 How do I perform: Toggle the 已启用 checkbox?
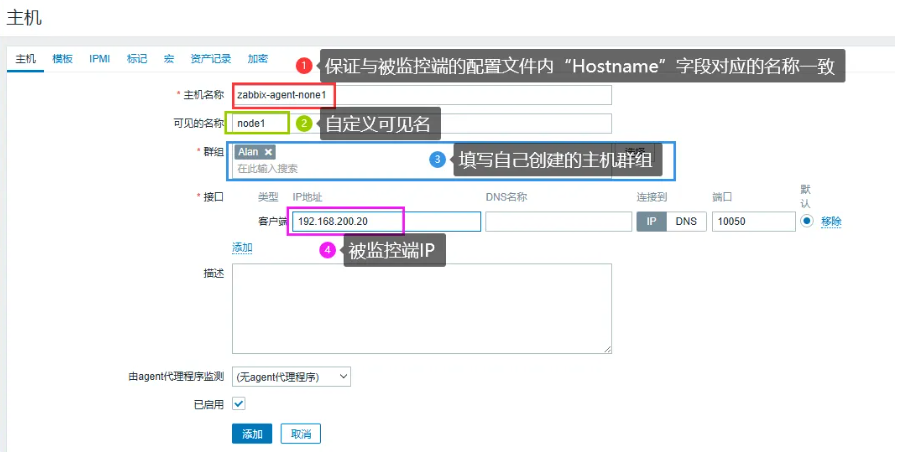(x=239, y=404)
